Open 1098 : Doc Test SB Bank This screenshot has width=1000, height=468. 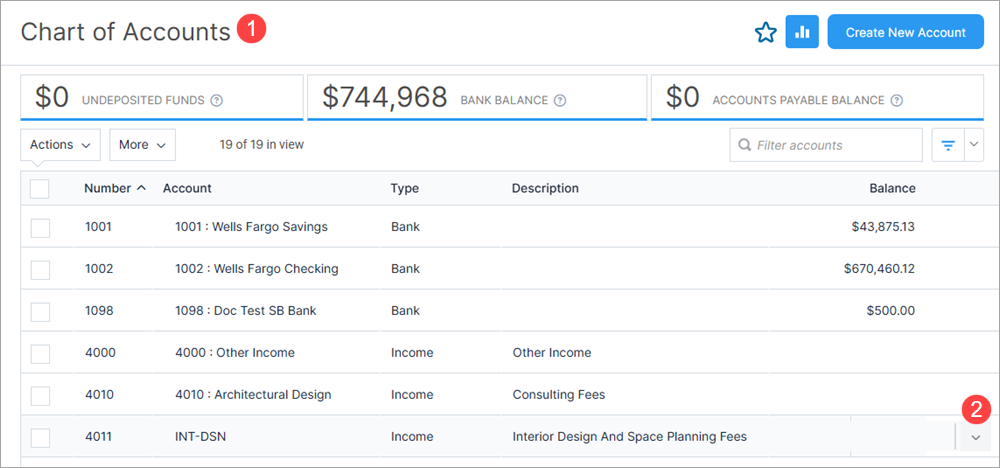click(246, 311)
